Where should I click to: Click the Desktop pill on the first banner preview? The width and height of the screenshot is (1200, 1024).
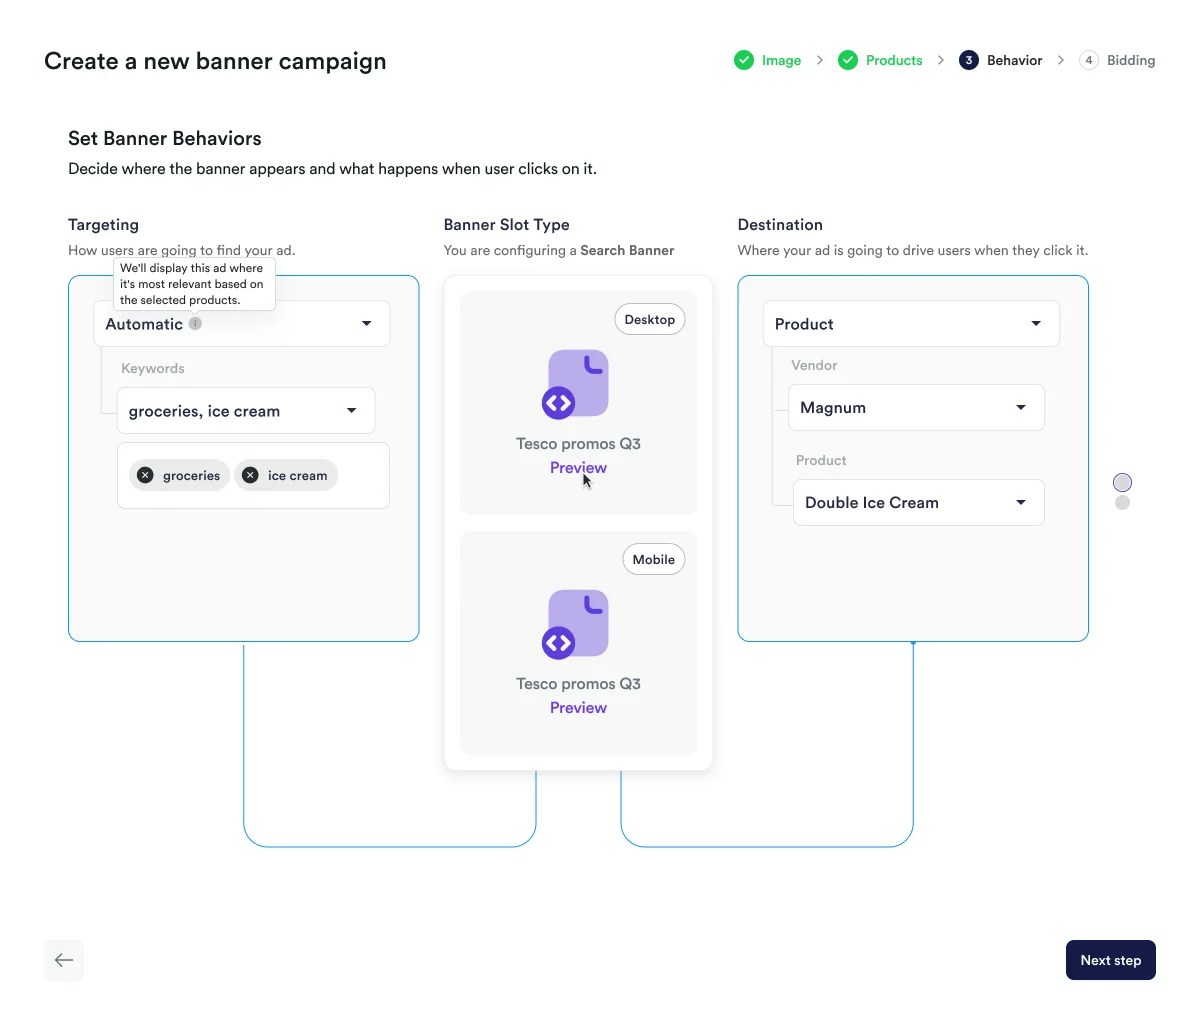(x=649, y=319)
